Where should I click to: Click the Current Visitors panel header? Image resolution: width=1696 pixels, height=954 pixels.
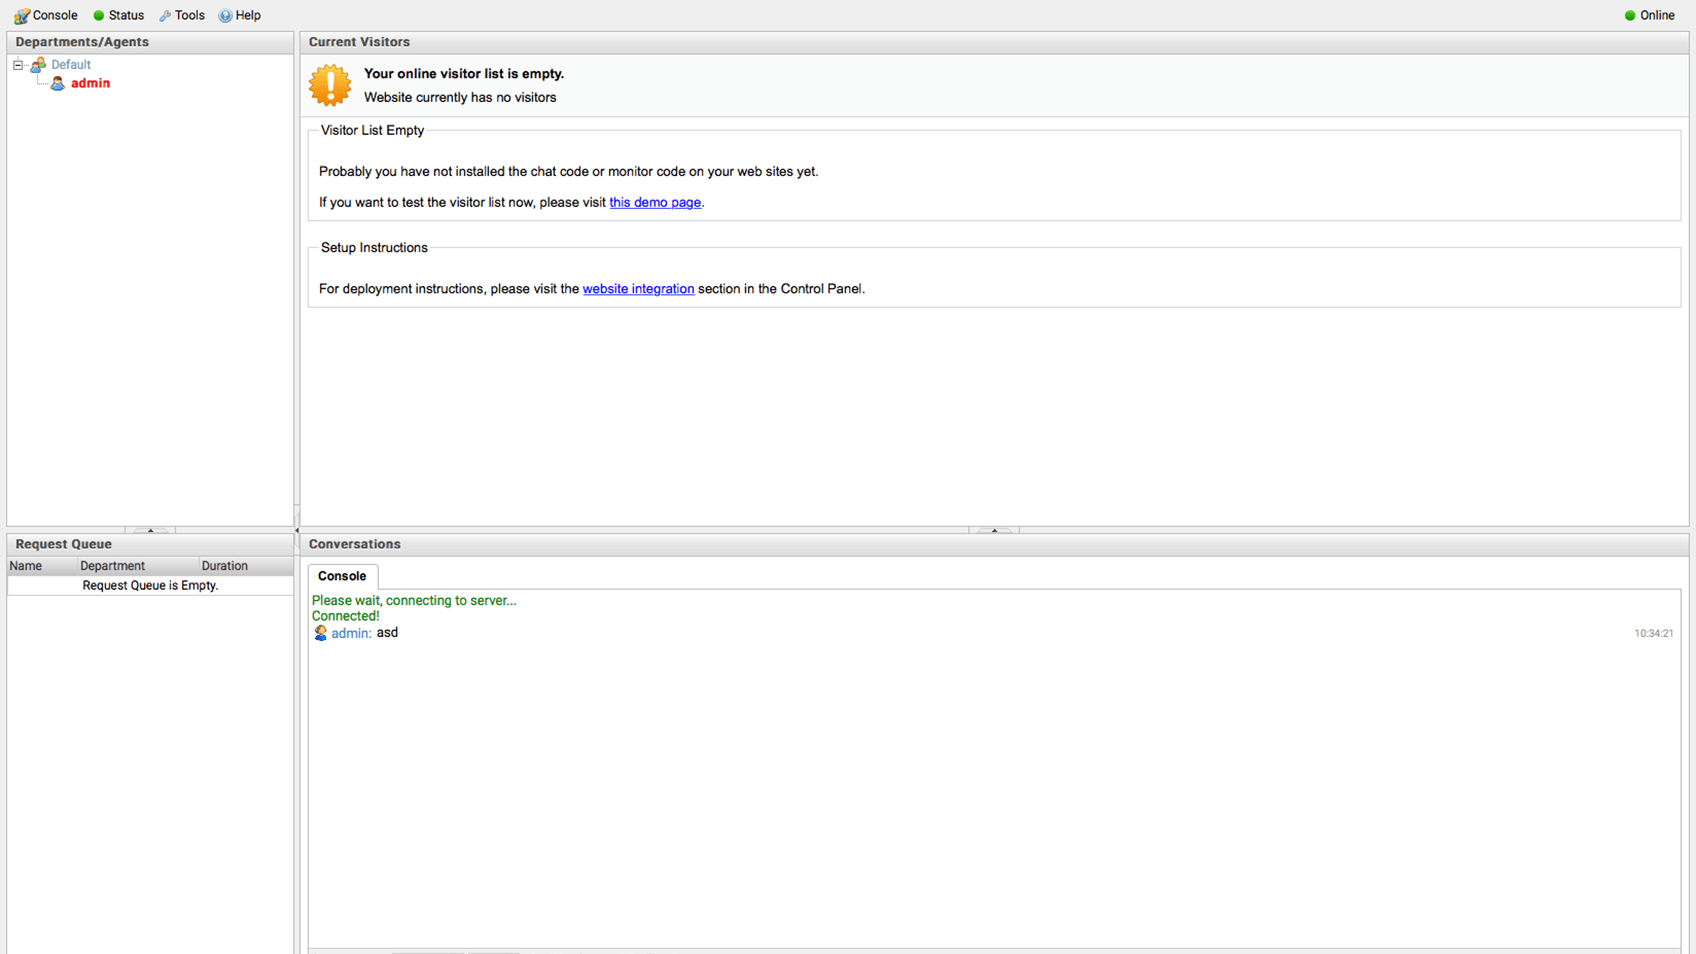pyautogui.click(x=994, y=42)
